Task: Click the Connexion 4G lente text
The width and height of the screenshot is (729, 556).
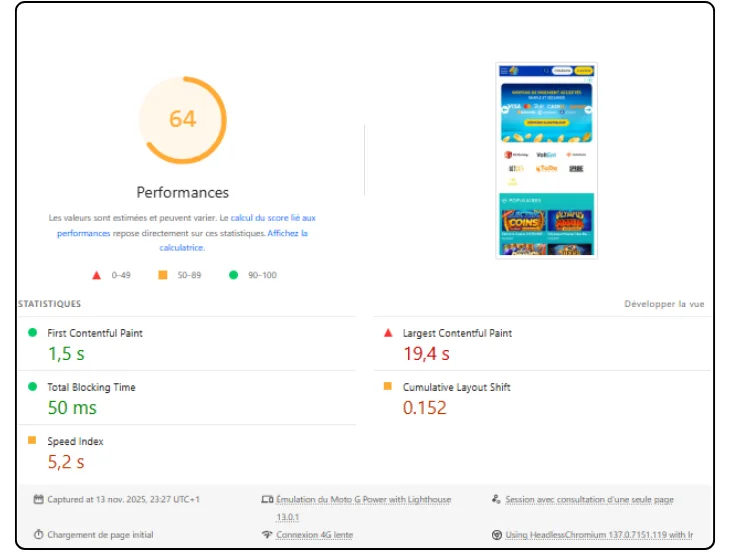Action: tap(315, 535)
